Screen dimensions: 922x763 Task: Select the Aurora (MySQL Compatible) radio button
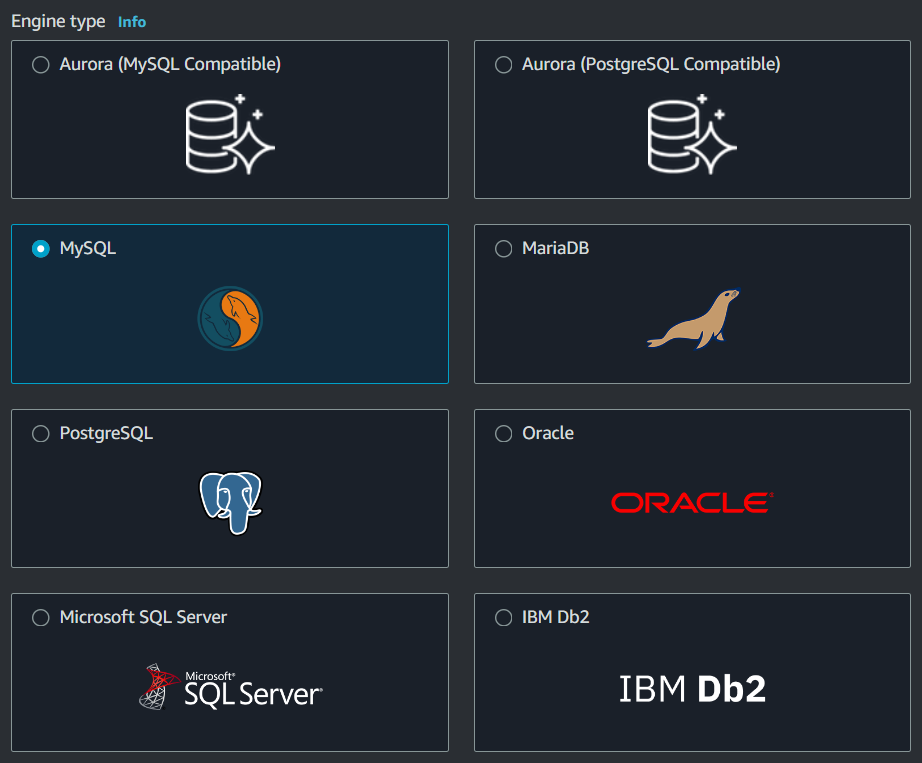pyautogui.click(x=41, y=65)
